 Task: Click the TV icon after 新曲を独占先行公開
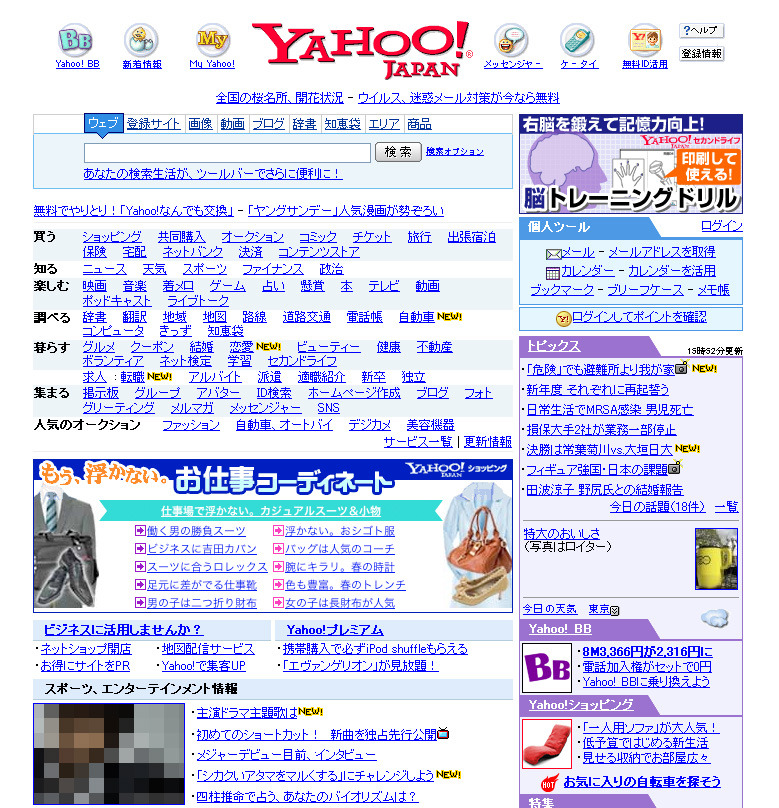tap(443, 733)
